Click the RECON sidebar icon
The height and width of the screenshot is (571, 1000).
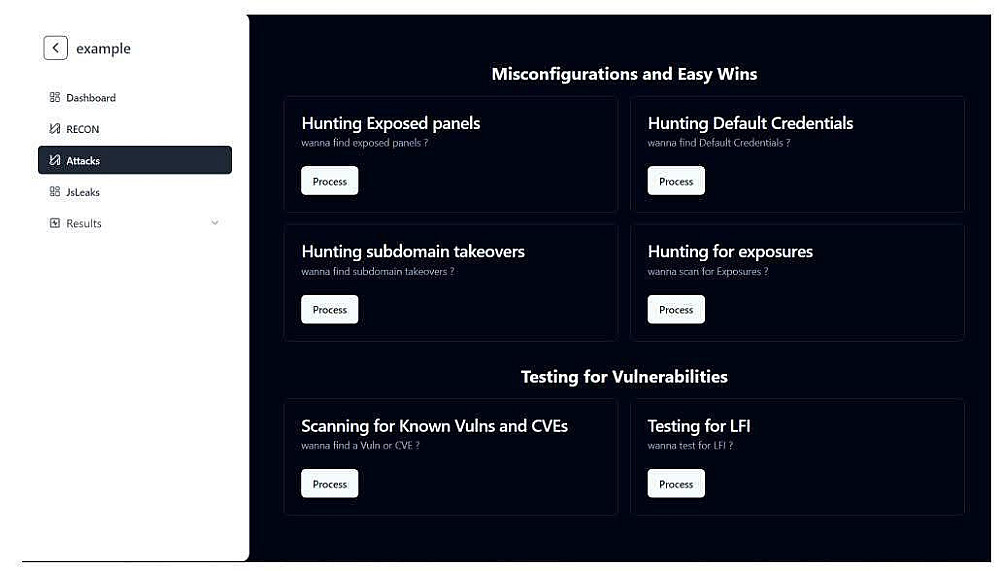pos(55,129)
